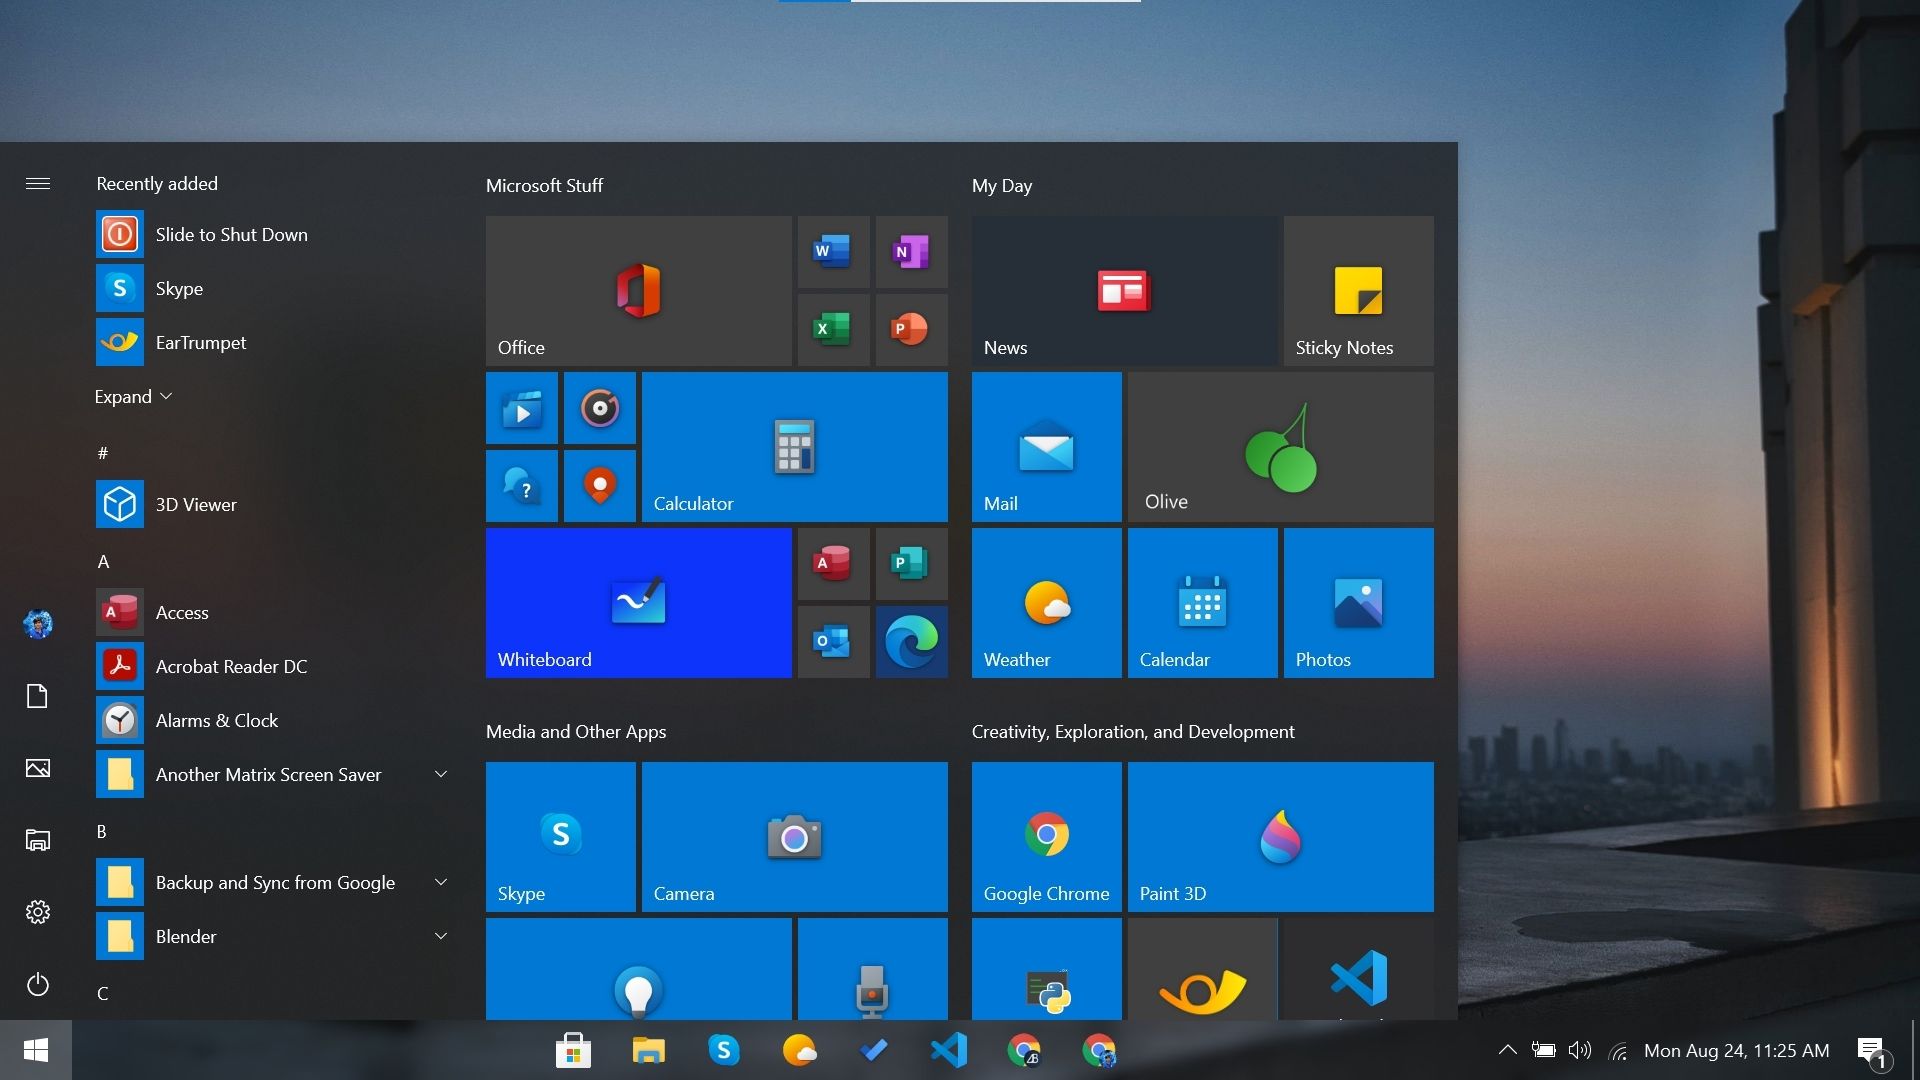Expand the Another Matrix Screen Saver folder
Image resolution: width=1920 pixels, height=1080 pixels.
pyautogui.click(x=440, y=774)
